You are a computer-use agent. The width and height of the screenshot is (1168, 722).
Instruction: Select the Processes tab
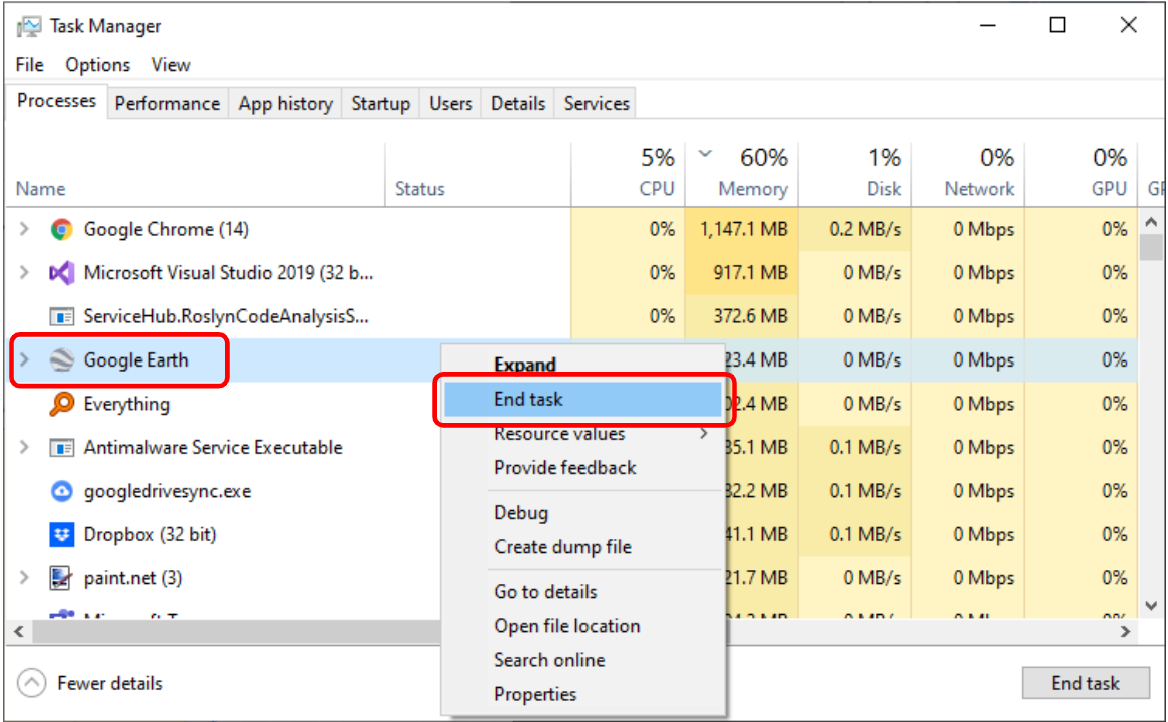pos(57,101)
